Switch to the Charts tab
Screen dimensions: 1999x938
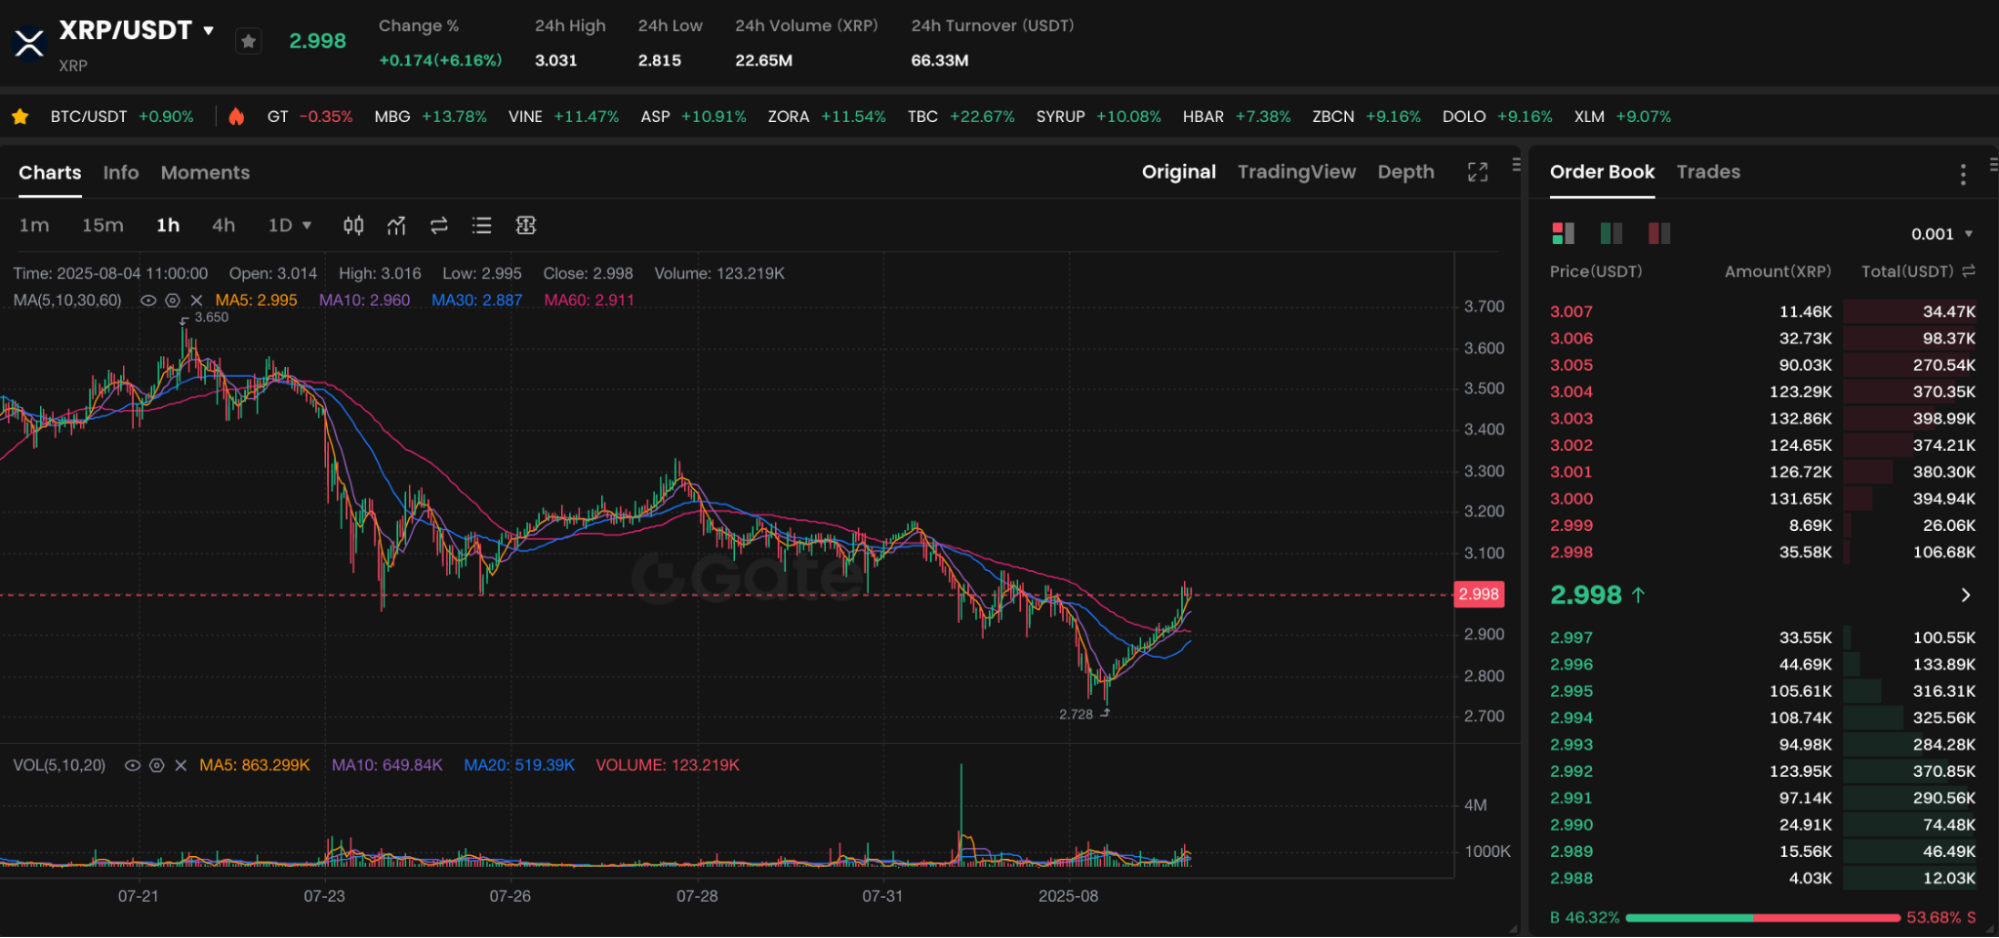point(50,173)
